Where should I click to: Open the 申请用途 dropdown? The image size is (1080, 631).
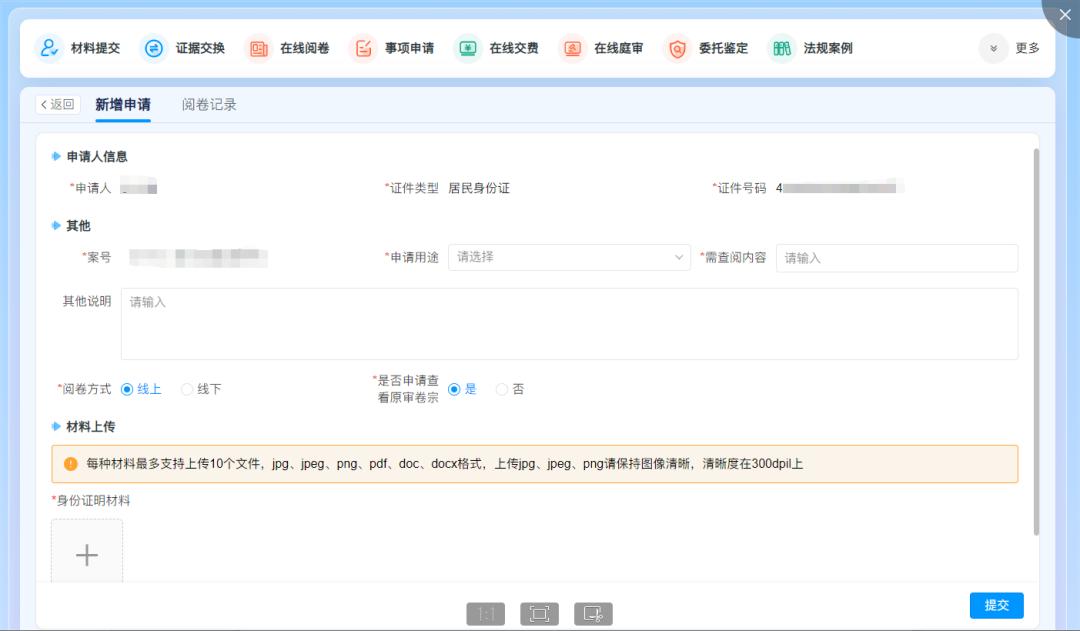coord(569,257)
